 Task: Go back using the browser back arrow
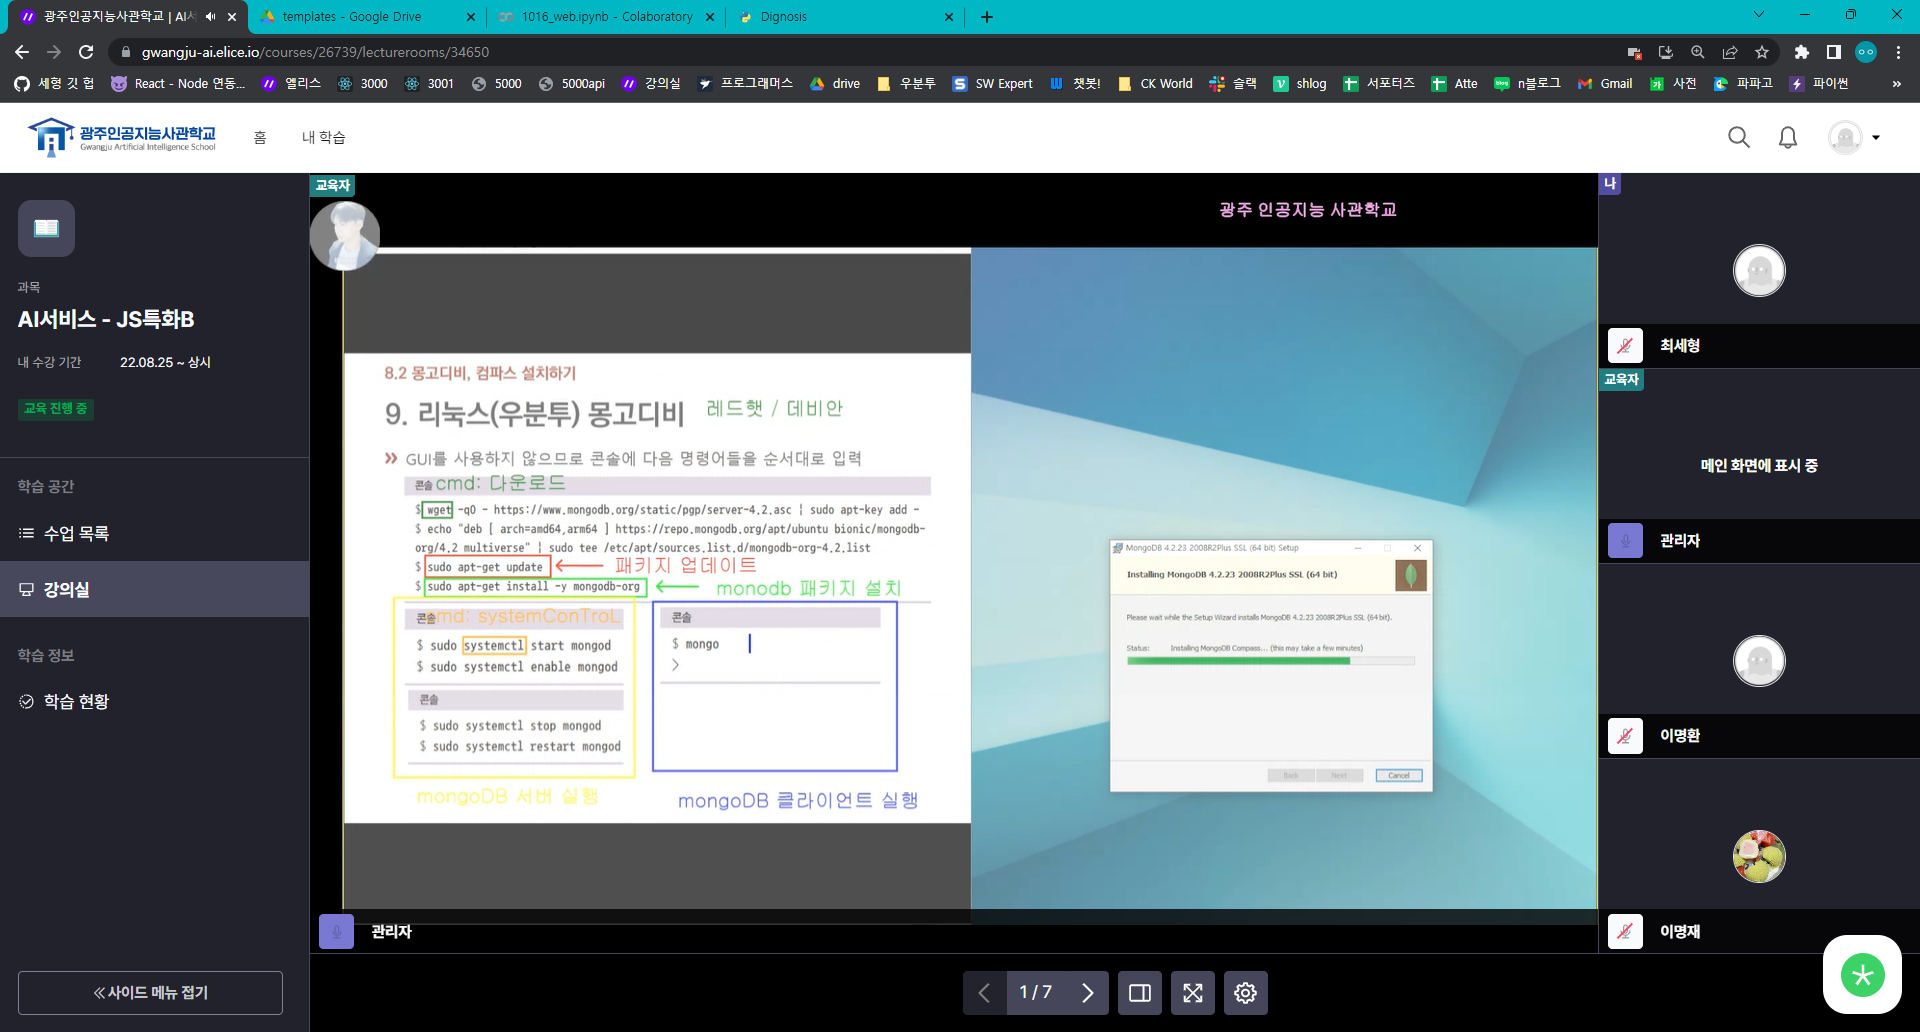point(22,52)
